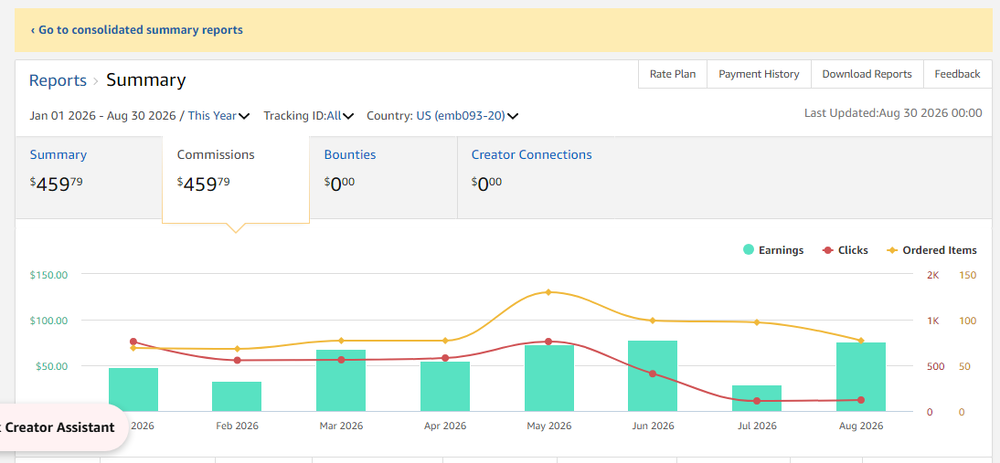Click the Jul 2026 earnings bar
The width and height of the screenshot is (1000, 463).
point(757,399)
